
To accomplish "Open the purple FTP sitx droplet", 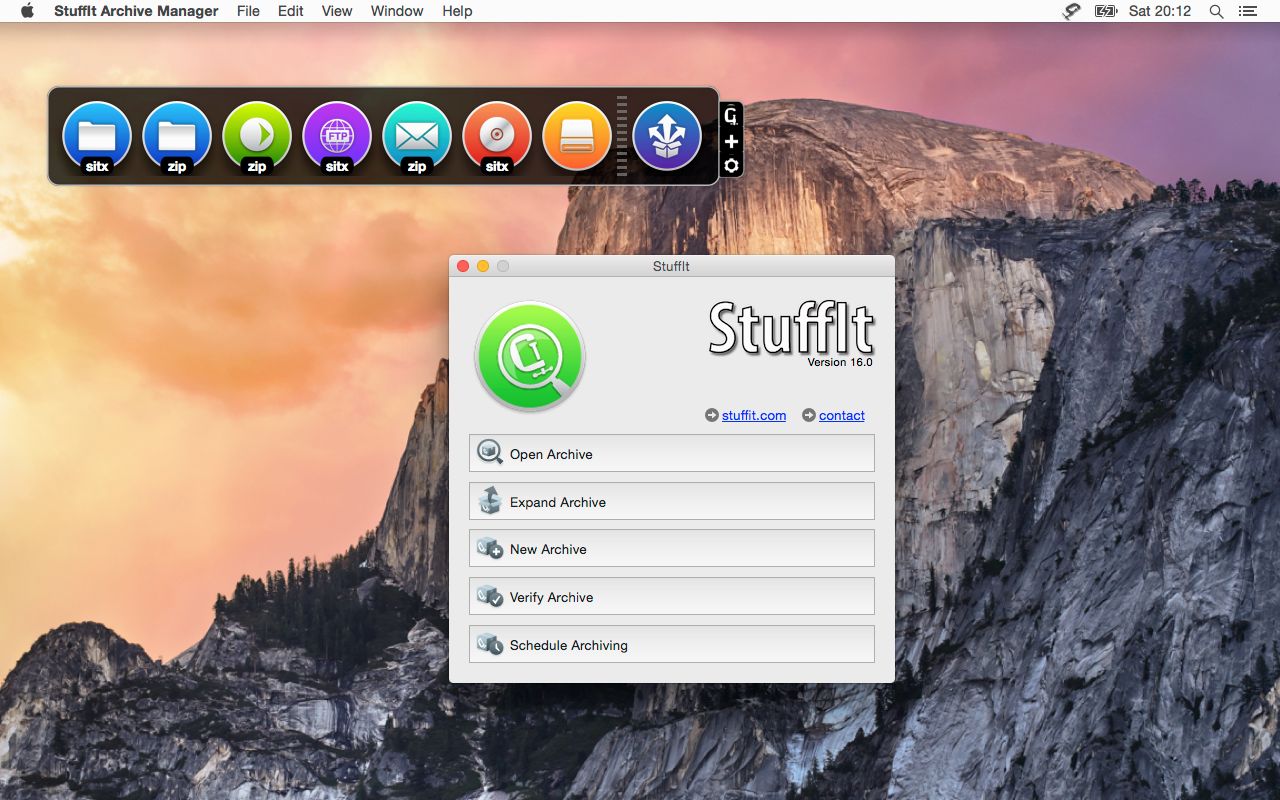I will pos(337,137).
